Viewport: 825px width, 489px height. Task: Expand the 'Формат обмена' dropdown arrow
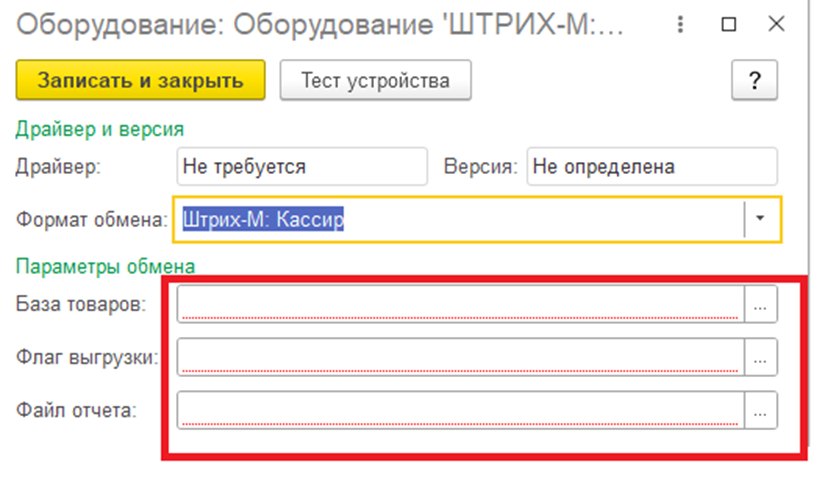760,219
